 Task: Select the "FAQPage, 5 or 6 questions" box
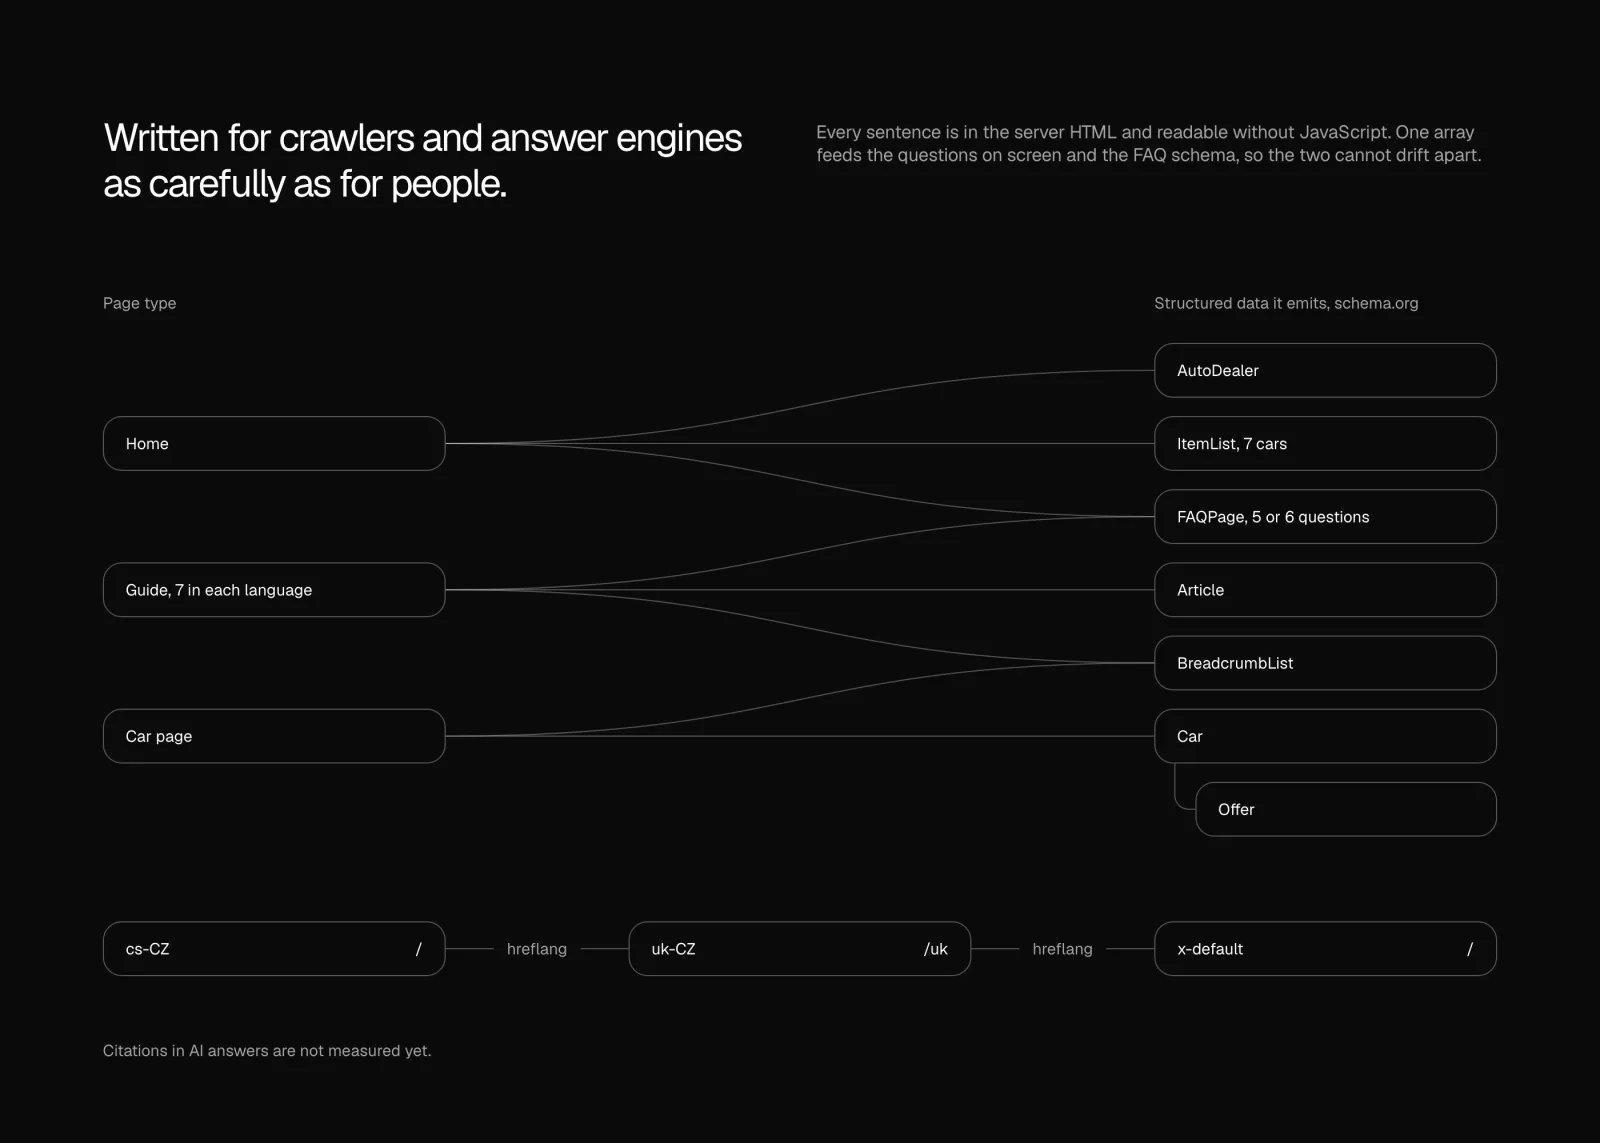[x=1325, y=517]
